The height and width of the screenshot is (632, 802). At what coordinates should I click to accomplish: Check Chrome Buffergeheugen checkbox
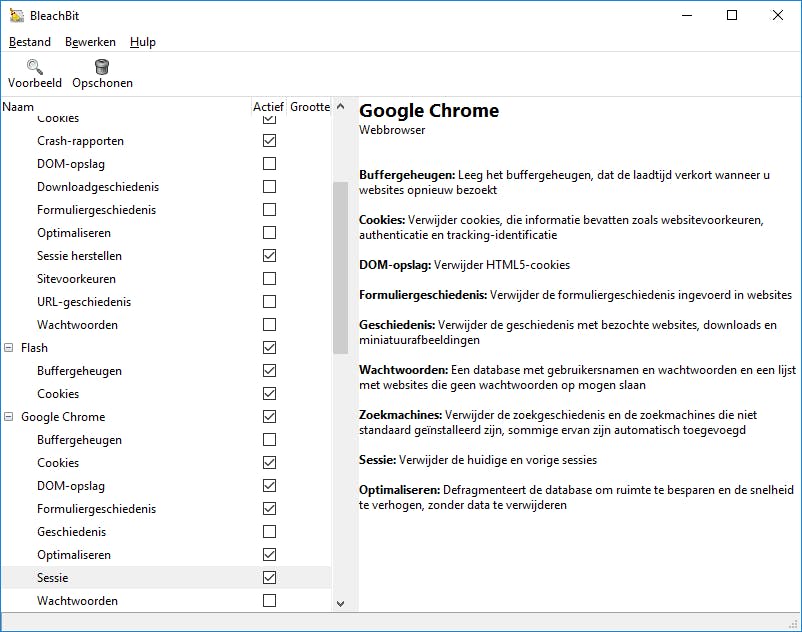click(x=270, y=440)
